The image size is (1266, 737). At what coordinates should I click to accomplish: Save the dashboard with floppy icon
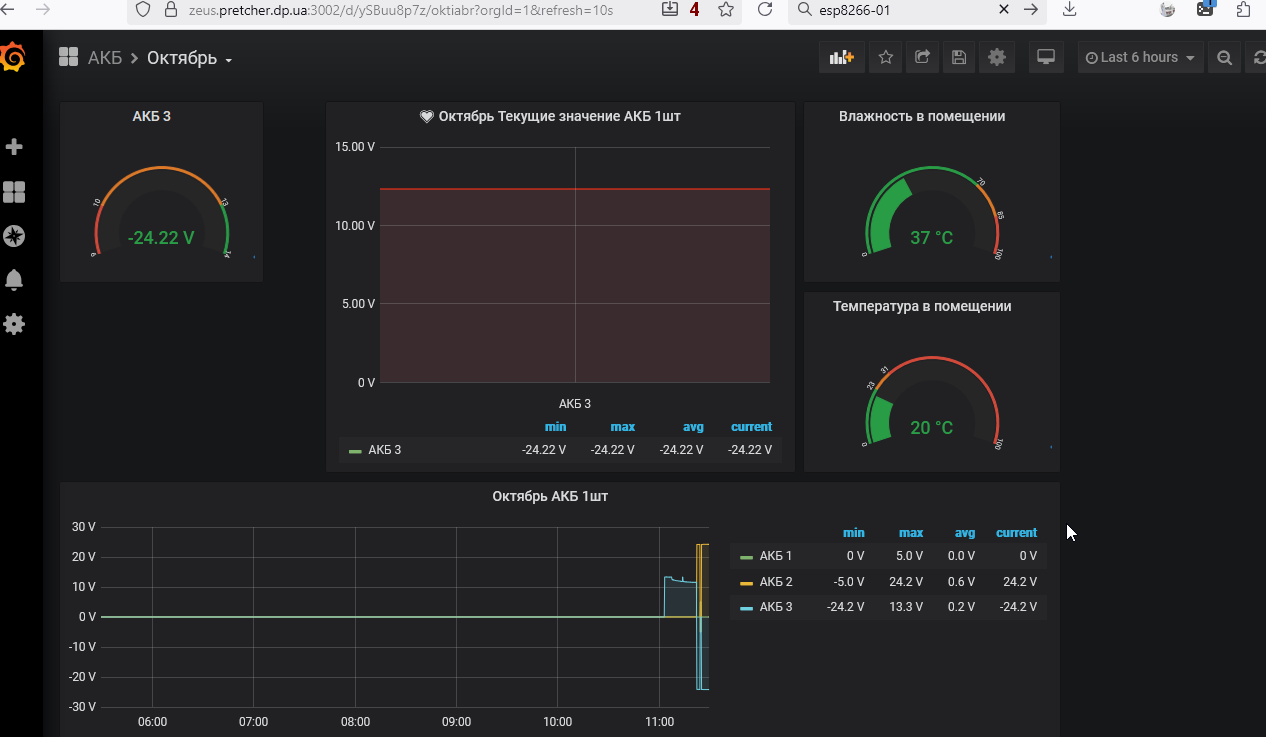pyautogui.click(x=959, y=58)
